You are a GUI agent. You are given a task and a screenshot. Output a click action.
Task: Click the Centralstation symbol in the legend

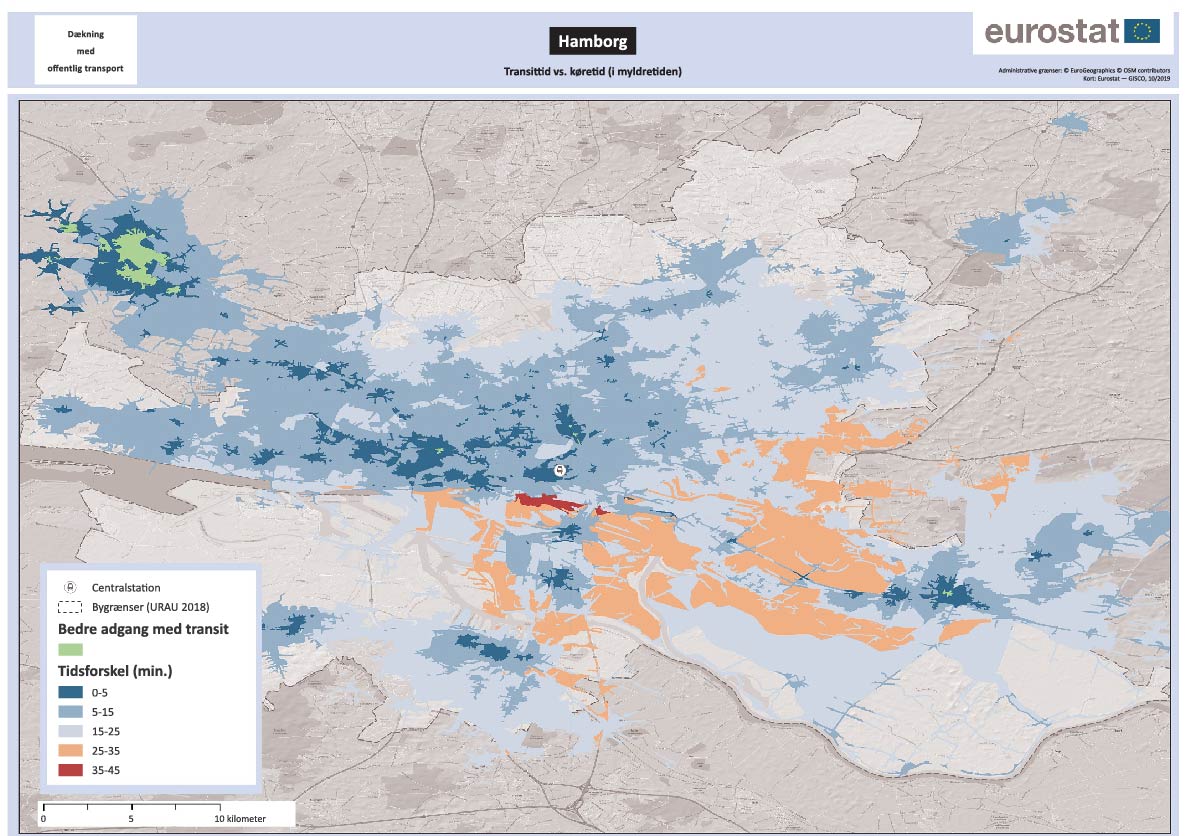point(71,588)
